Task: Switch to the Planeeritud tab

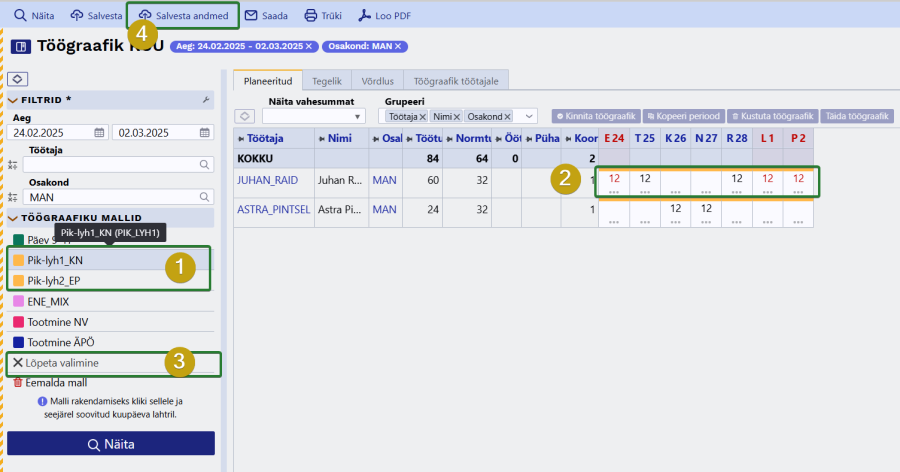Action: pos(268,81)
